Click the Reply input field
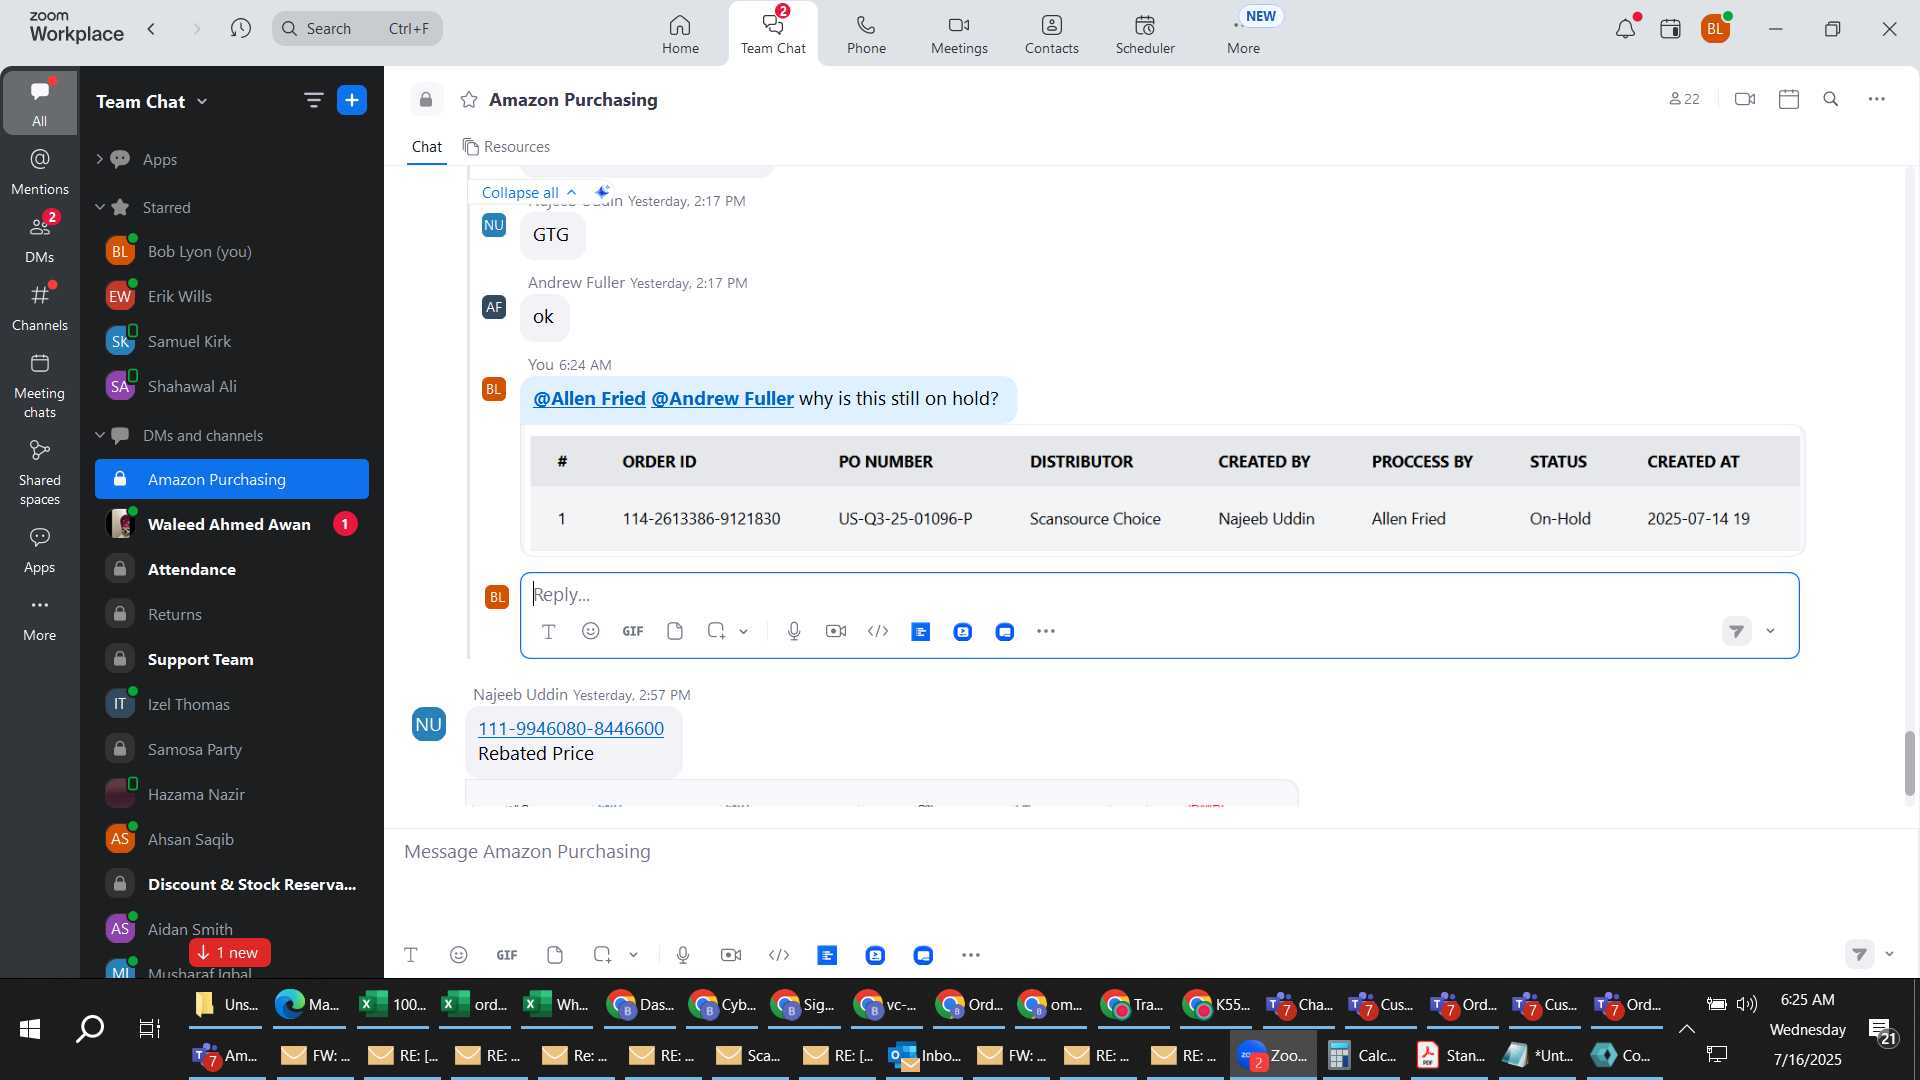Viewport: 1920px width, 1080px height. click(x=1159, y=594)
